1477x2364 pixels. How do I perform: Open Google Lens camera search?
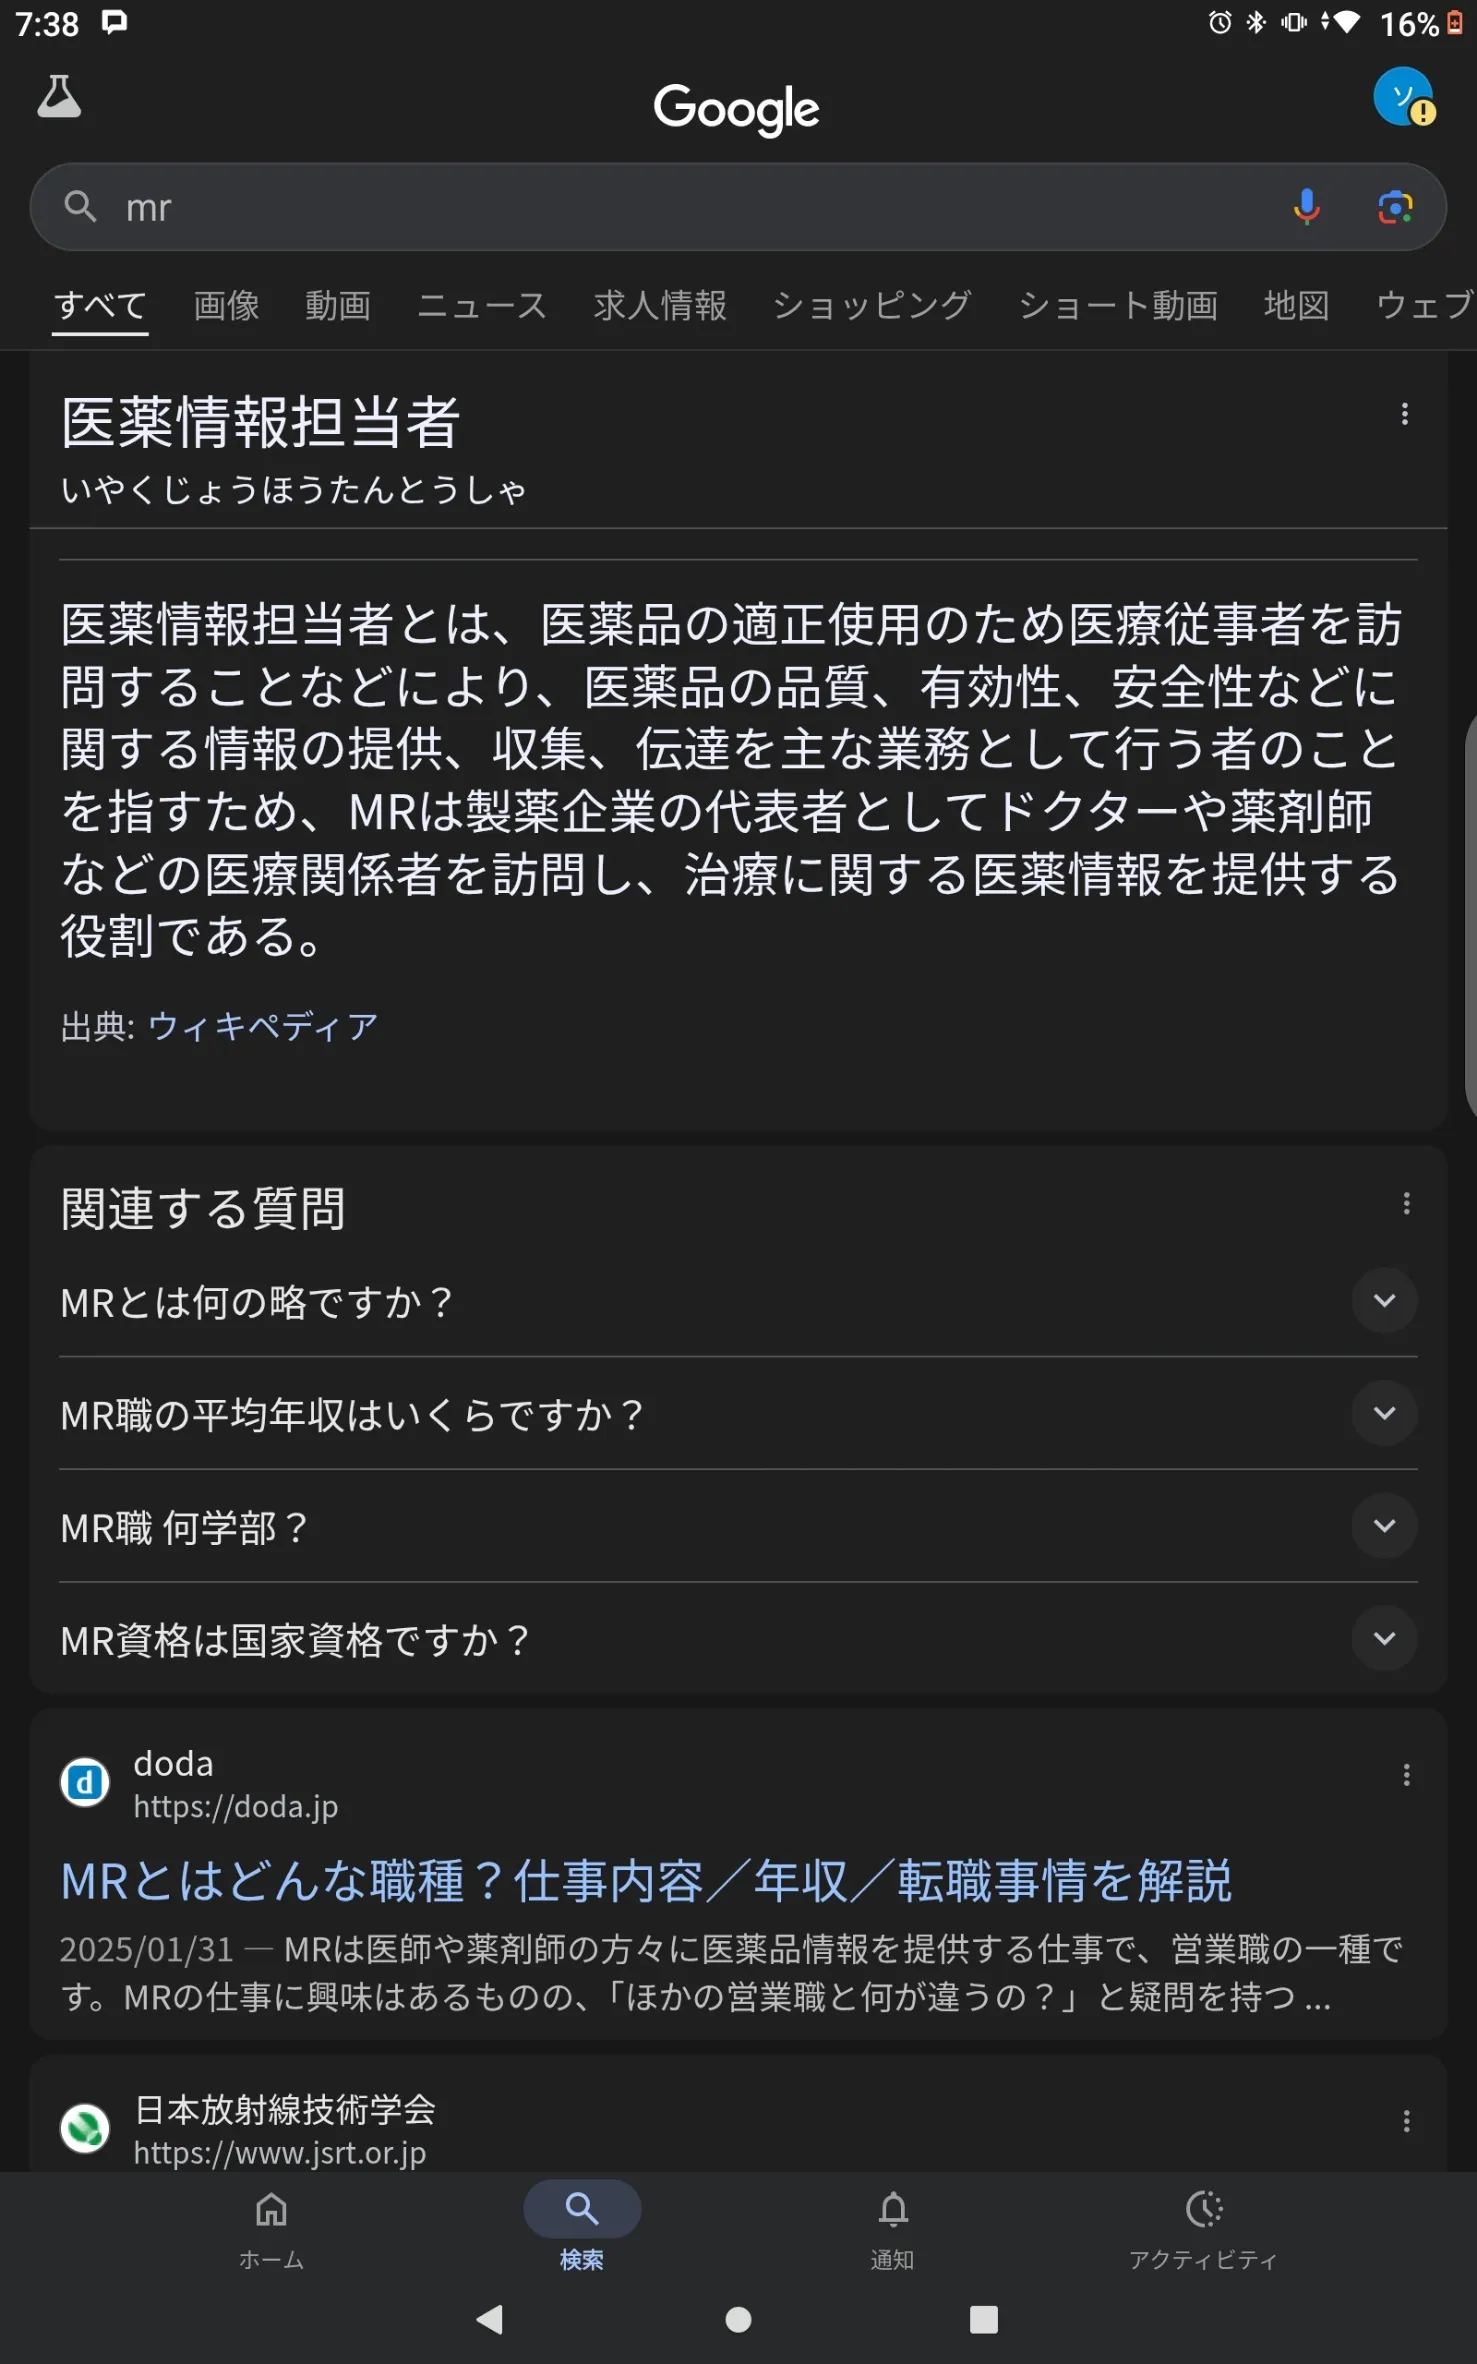pyautogui.click(x=1395, y=207)
